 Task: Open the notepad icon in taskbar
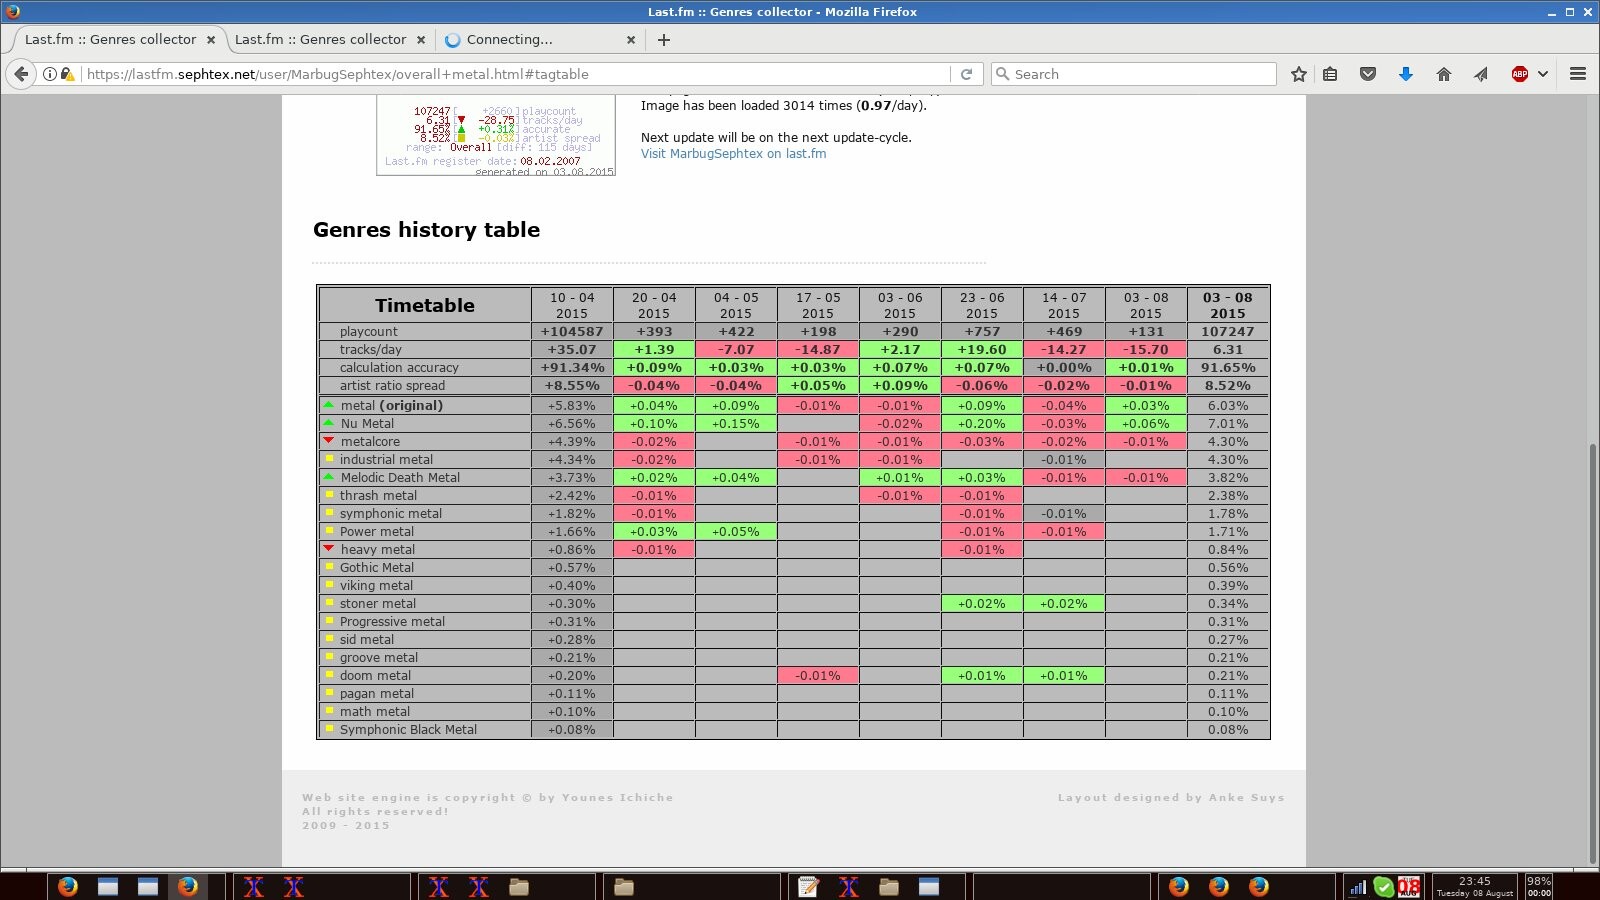coord(809,886)
